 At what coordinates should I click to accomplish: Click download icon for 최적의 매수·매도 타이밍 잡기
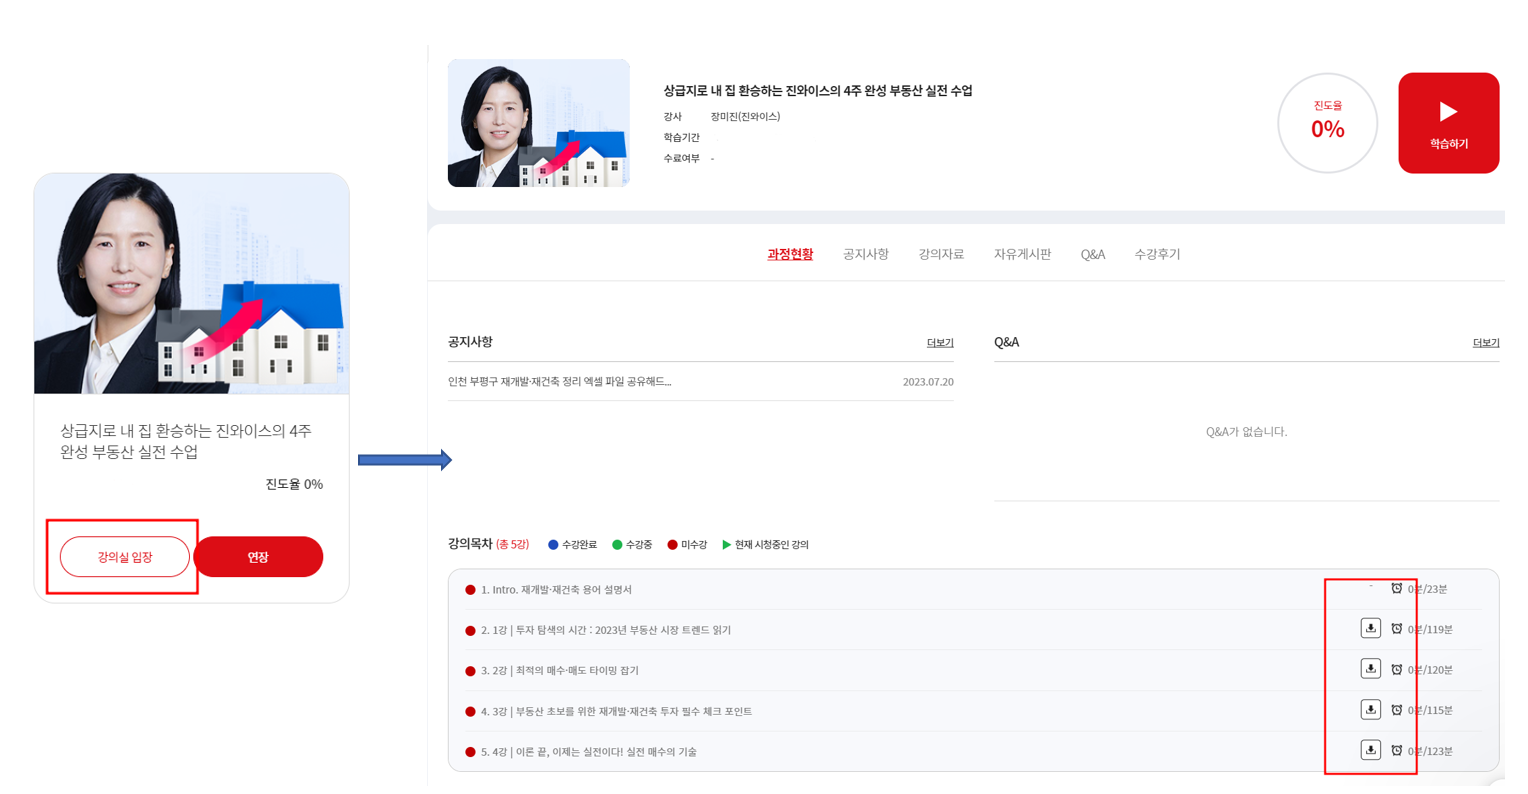point(1370,669)
